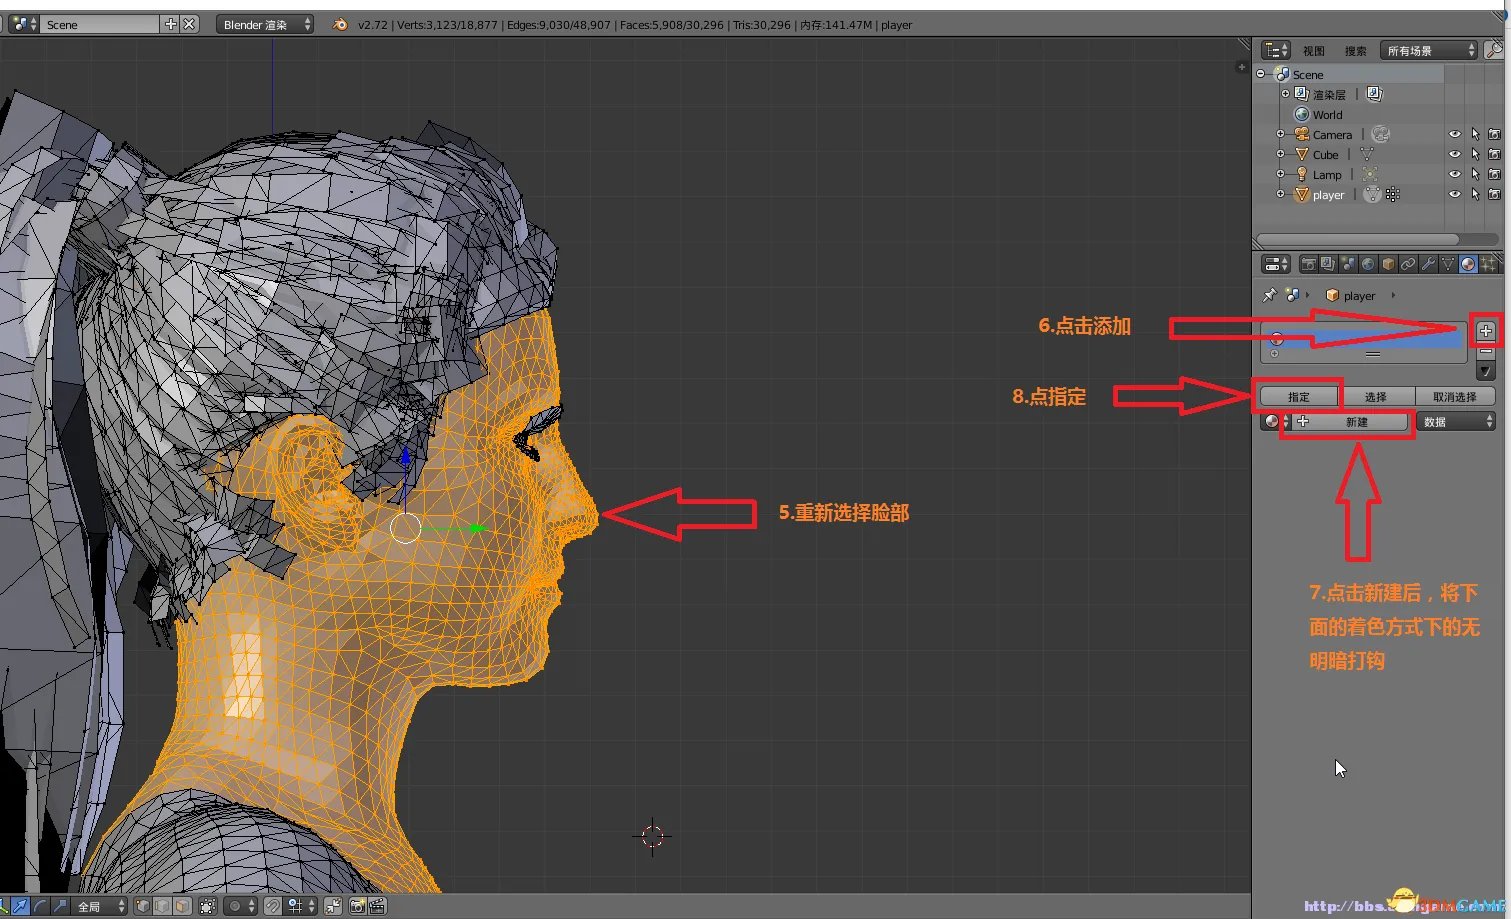Image resolution: width=1511 pixels, height=919 pixels.
Task: Select the rotate manipulator arc icon
Action: [40, 906]
